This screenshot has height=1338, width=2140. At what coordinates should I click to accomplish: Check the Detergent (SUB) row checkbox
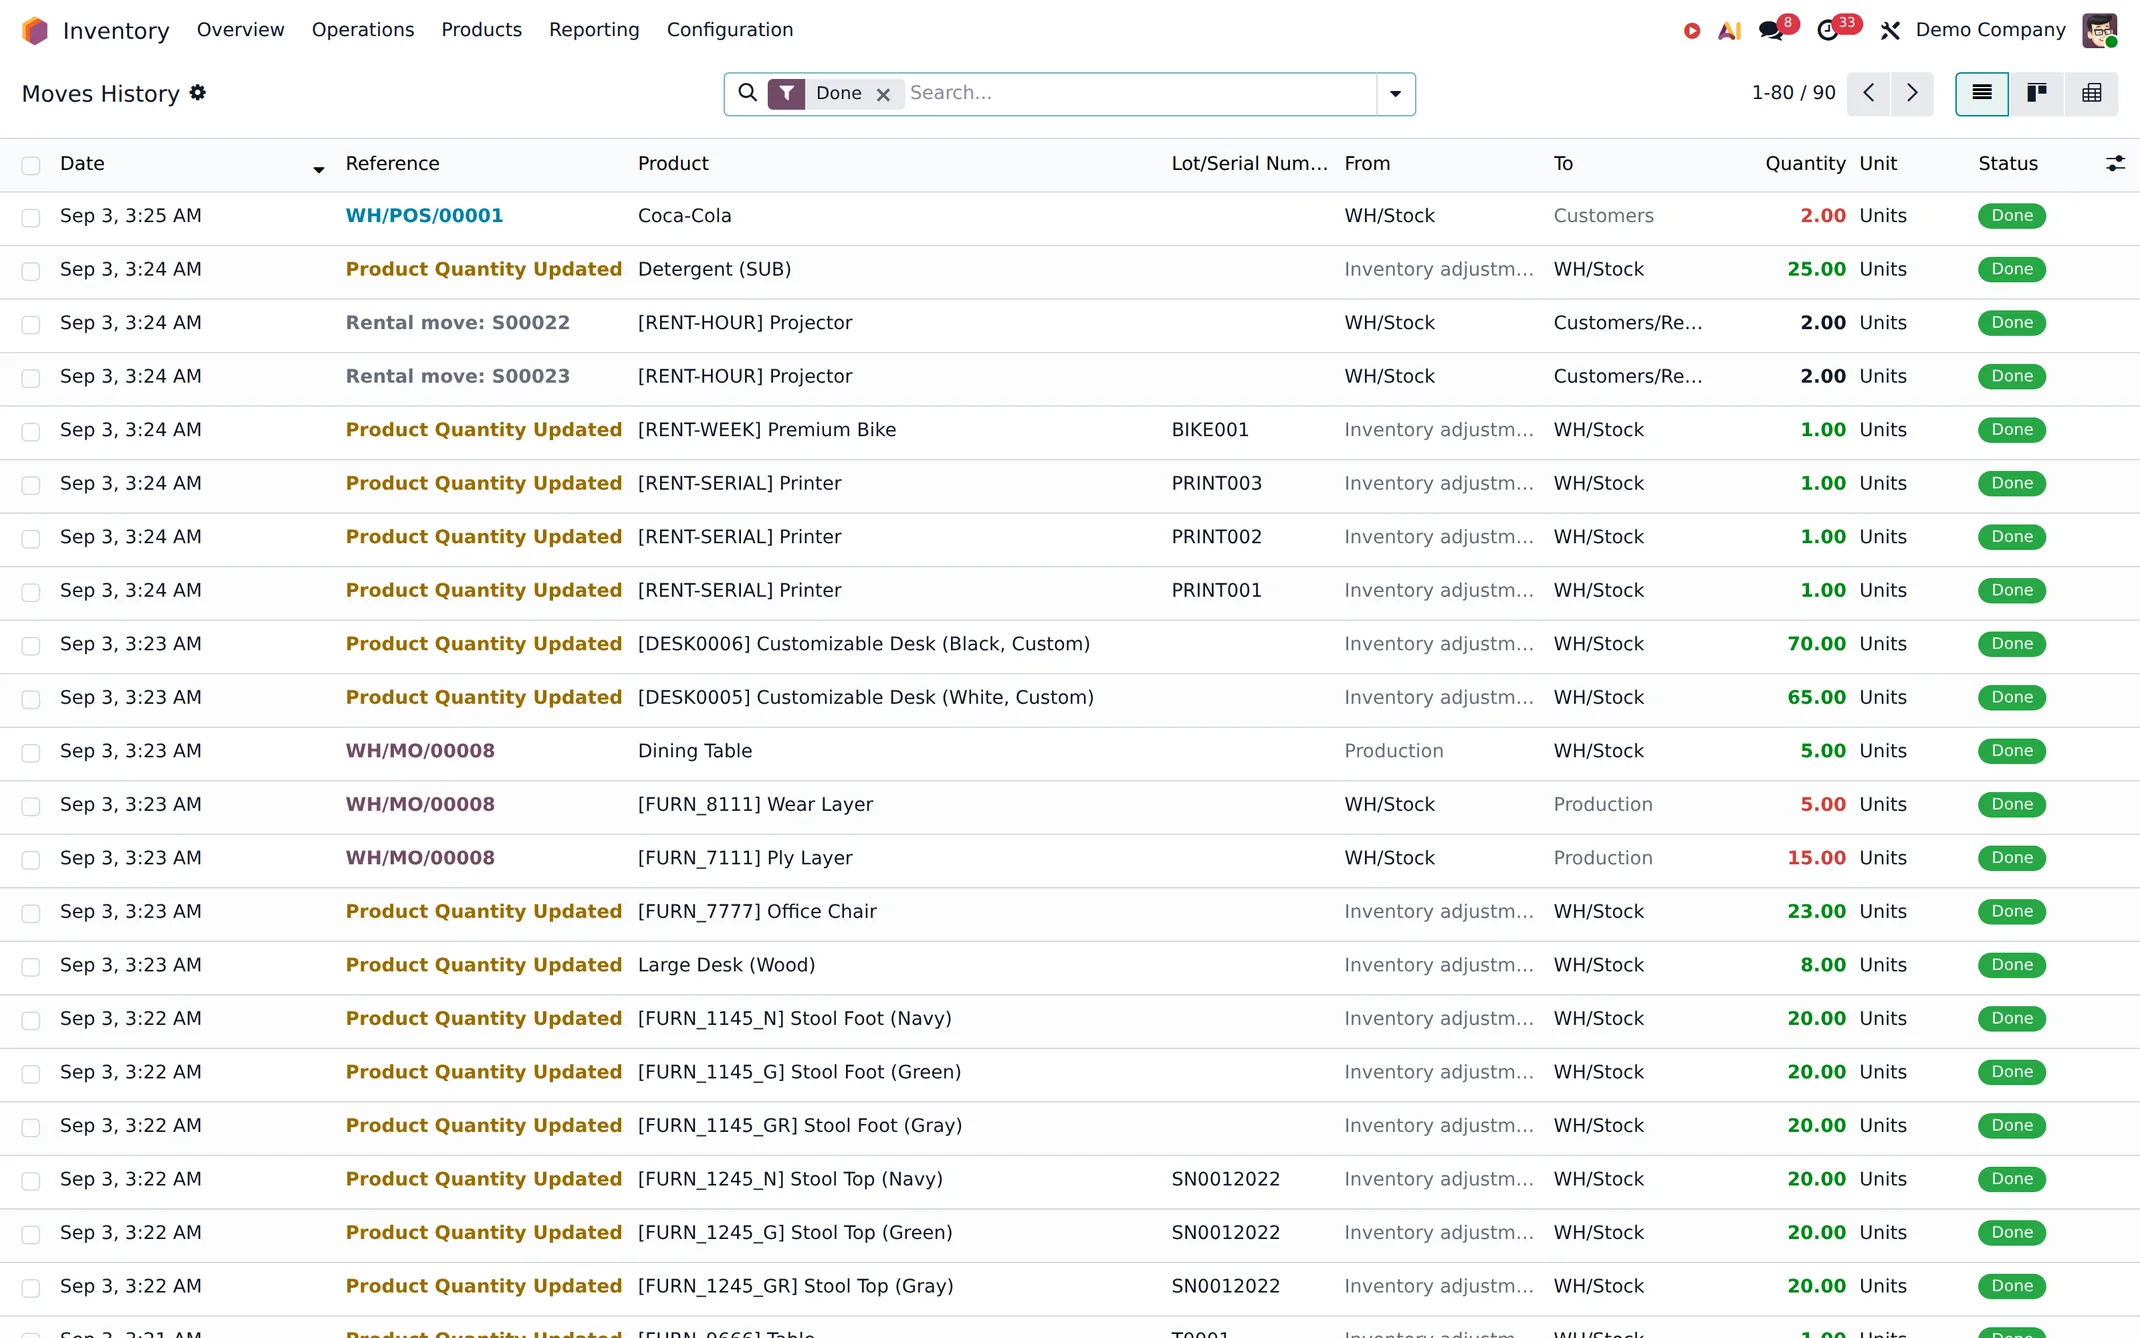[31, 271]
